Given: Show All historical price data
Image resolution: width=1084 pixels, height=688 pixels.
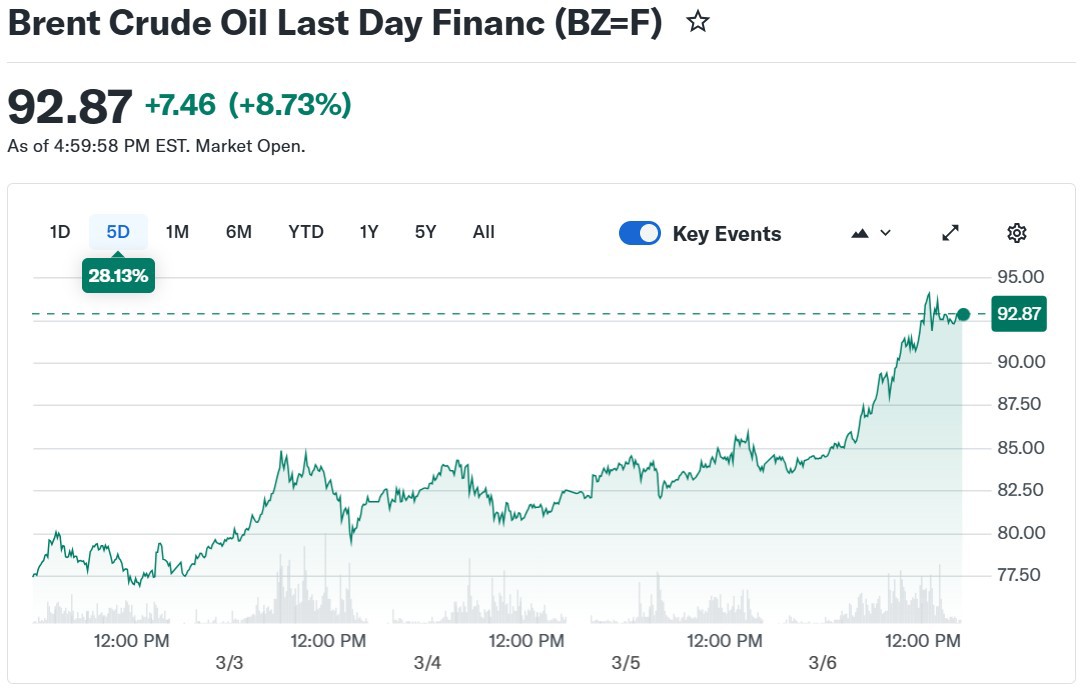Looking at the screenshot, I should pyautogui.click(x=484, y=232).
